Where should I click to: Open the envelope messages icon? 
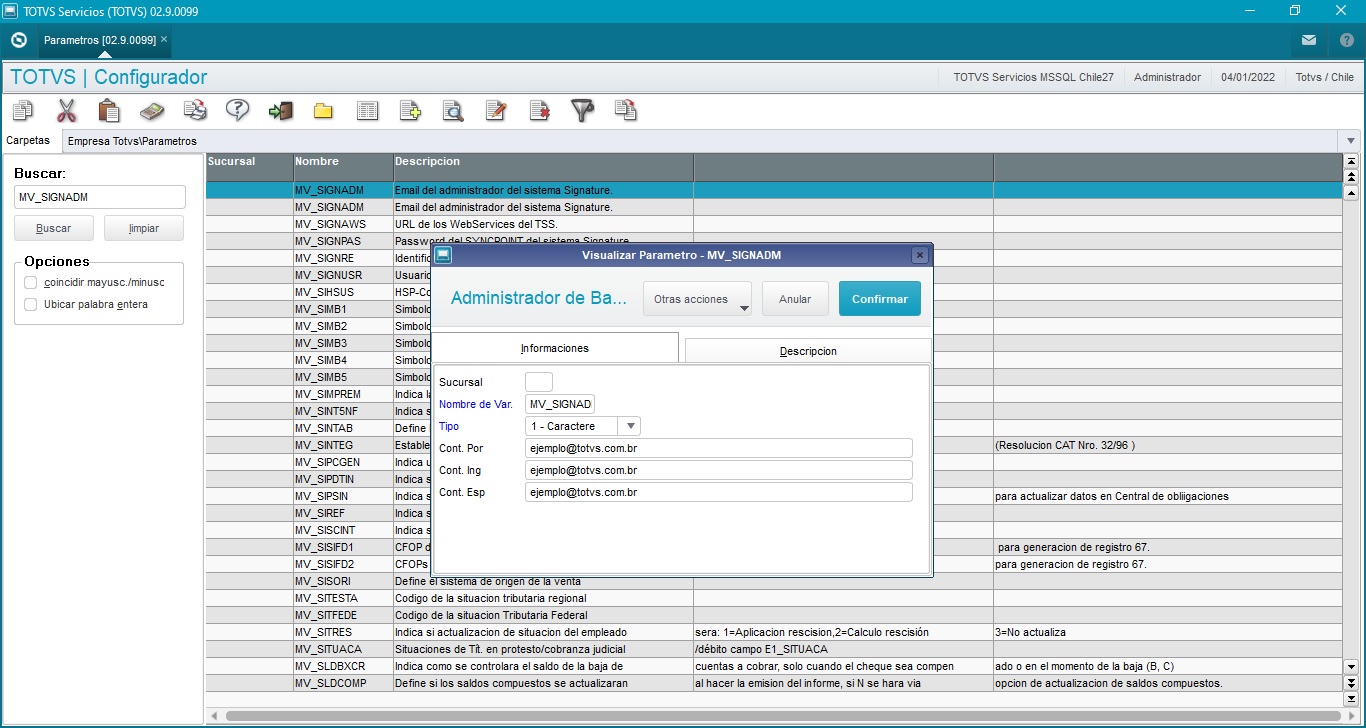click(1309, 40)
